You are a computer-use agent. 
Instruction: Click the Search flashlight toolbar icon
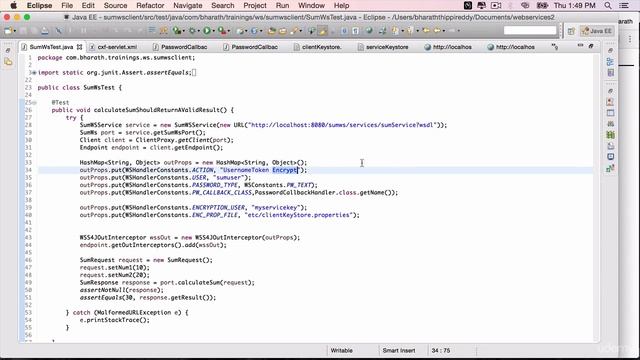pos(295,31)
